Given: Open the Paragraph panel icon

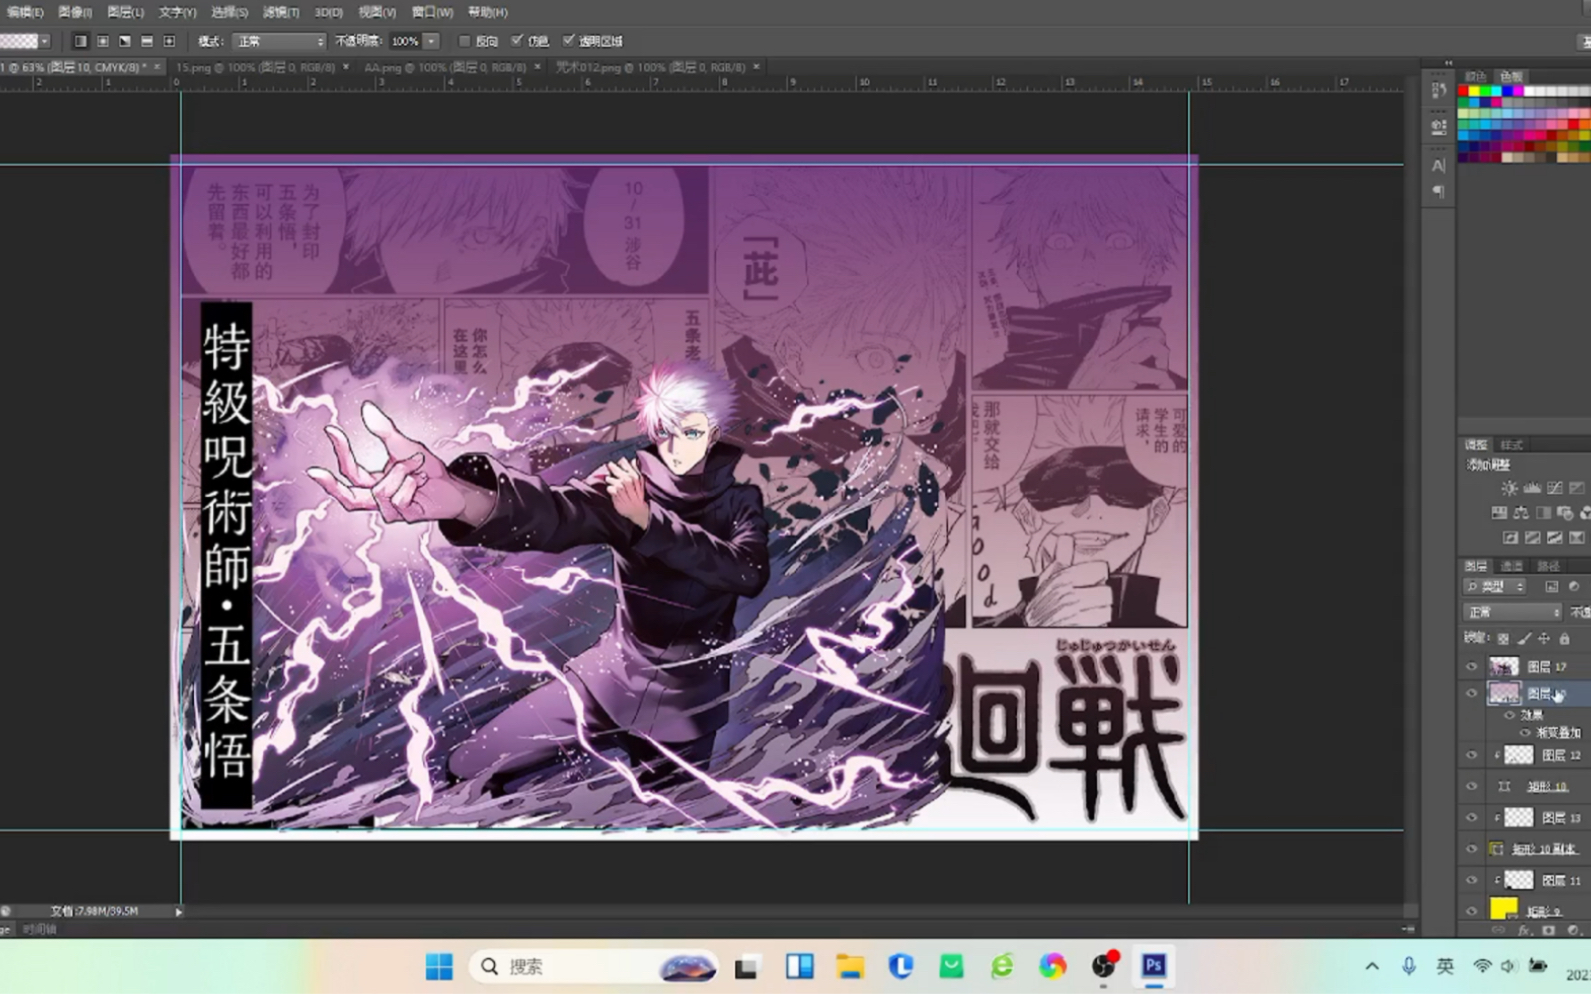Looking at the screenshot, I should click(x=1439, y=191).
